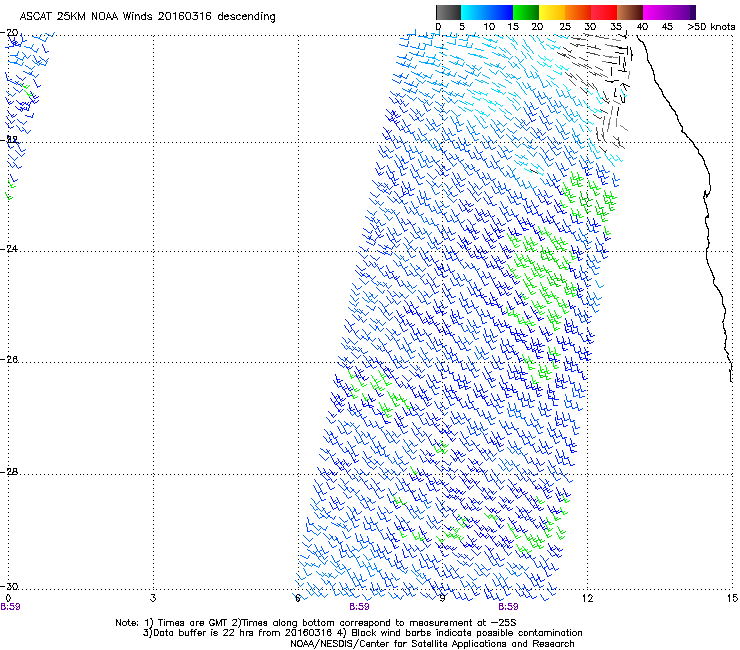
Task: Click the 'Note: 1) Times are GMT' footnote line
Action: 316,623
